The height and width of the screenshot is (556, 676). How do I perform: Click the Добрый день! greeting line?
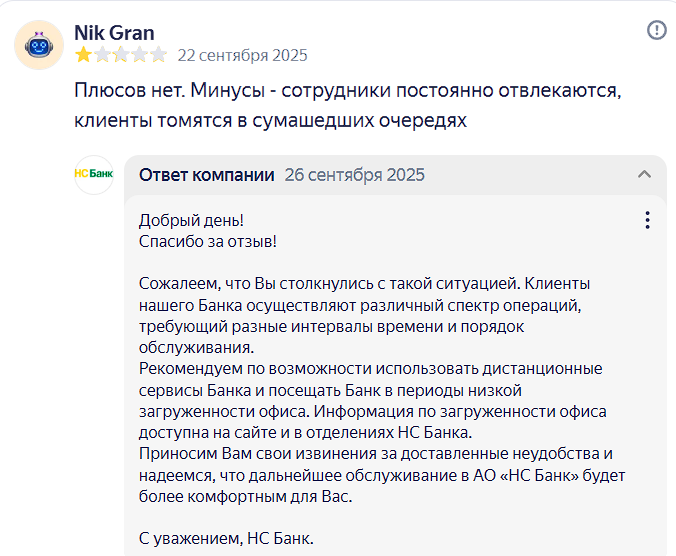pyautogui.click(x=191, y=220)
